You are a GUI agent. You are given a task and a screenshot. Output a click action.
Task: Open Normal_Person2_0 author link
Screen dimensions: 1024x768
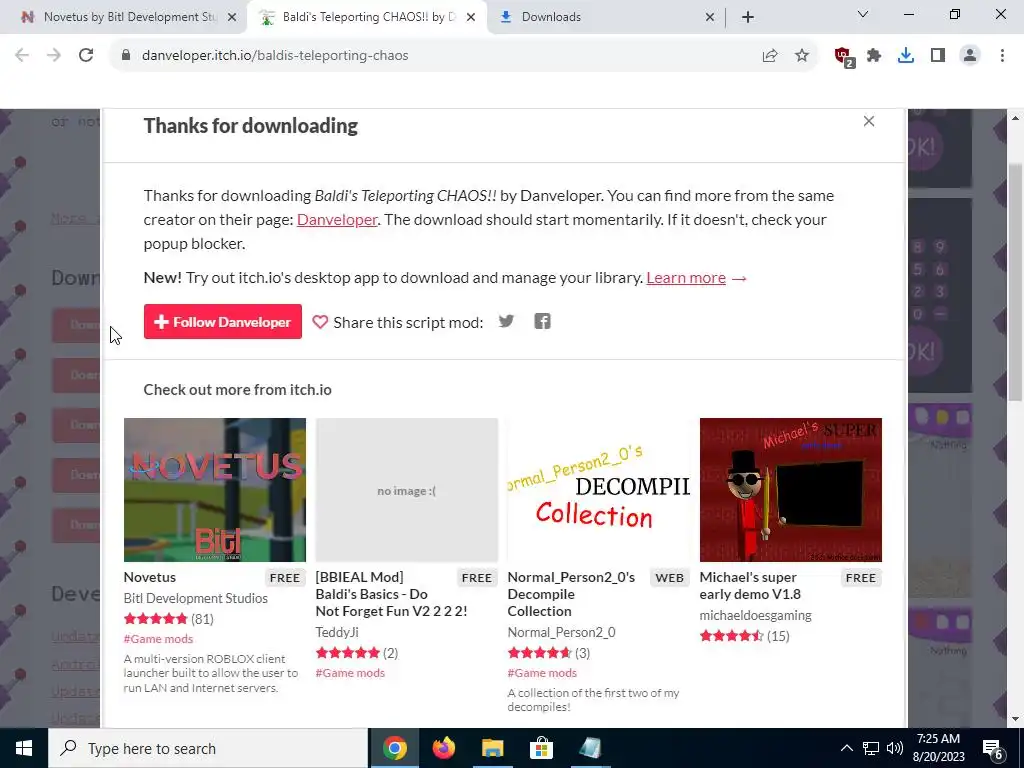click(562, 632)
